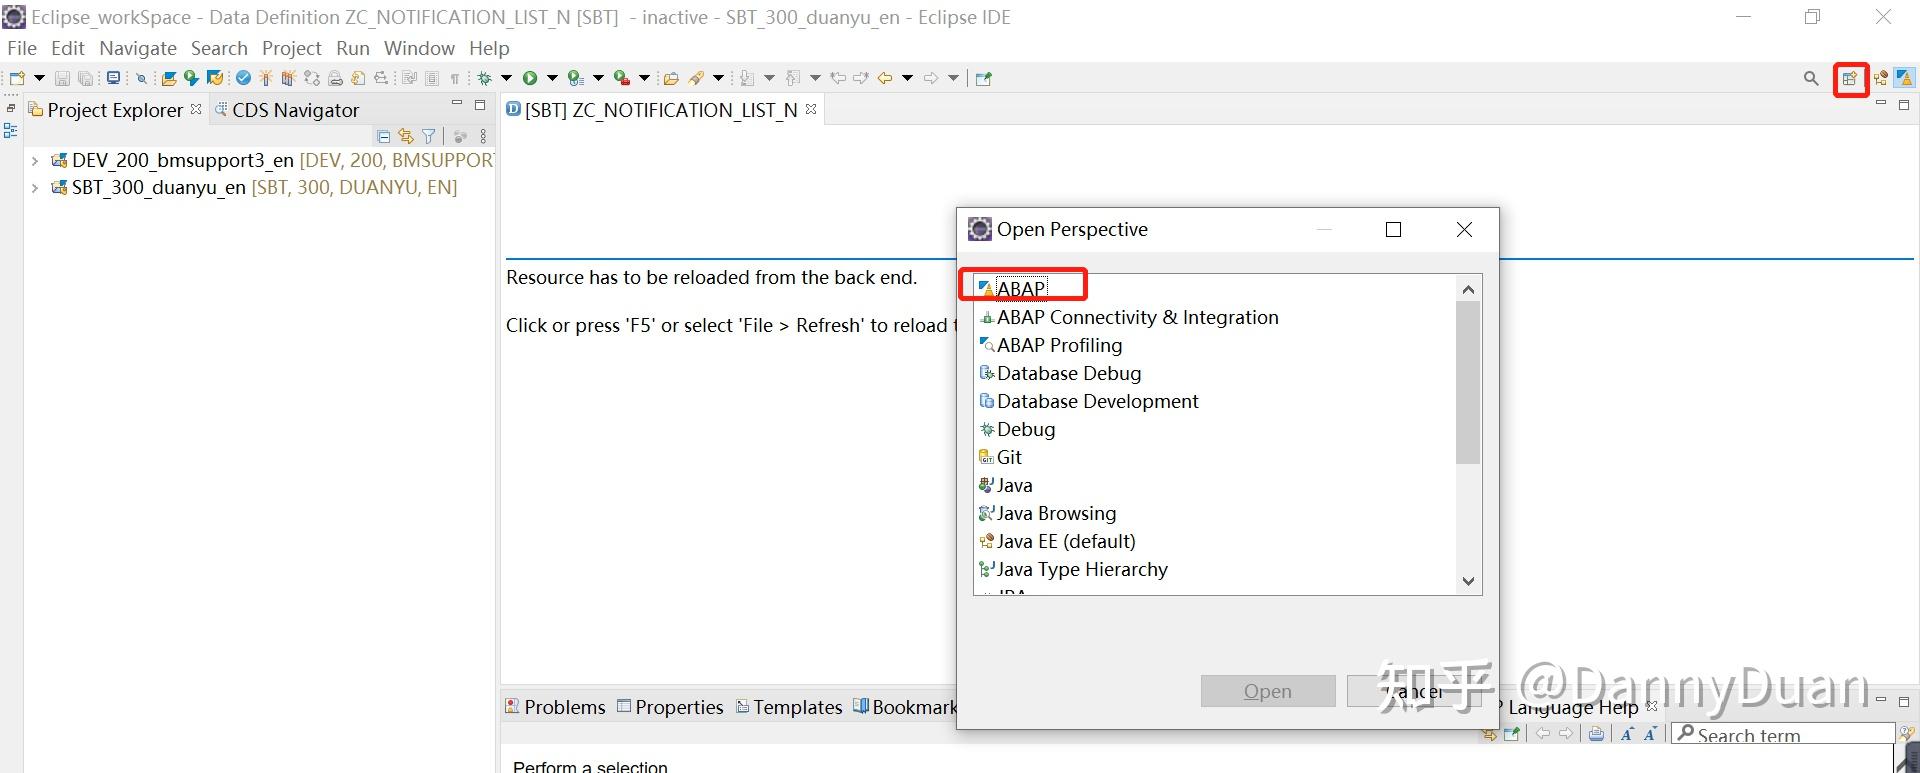Open the Project Explorer View Menu dots
The width and height of the screenshot is (1920, 773).
484,136
